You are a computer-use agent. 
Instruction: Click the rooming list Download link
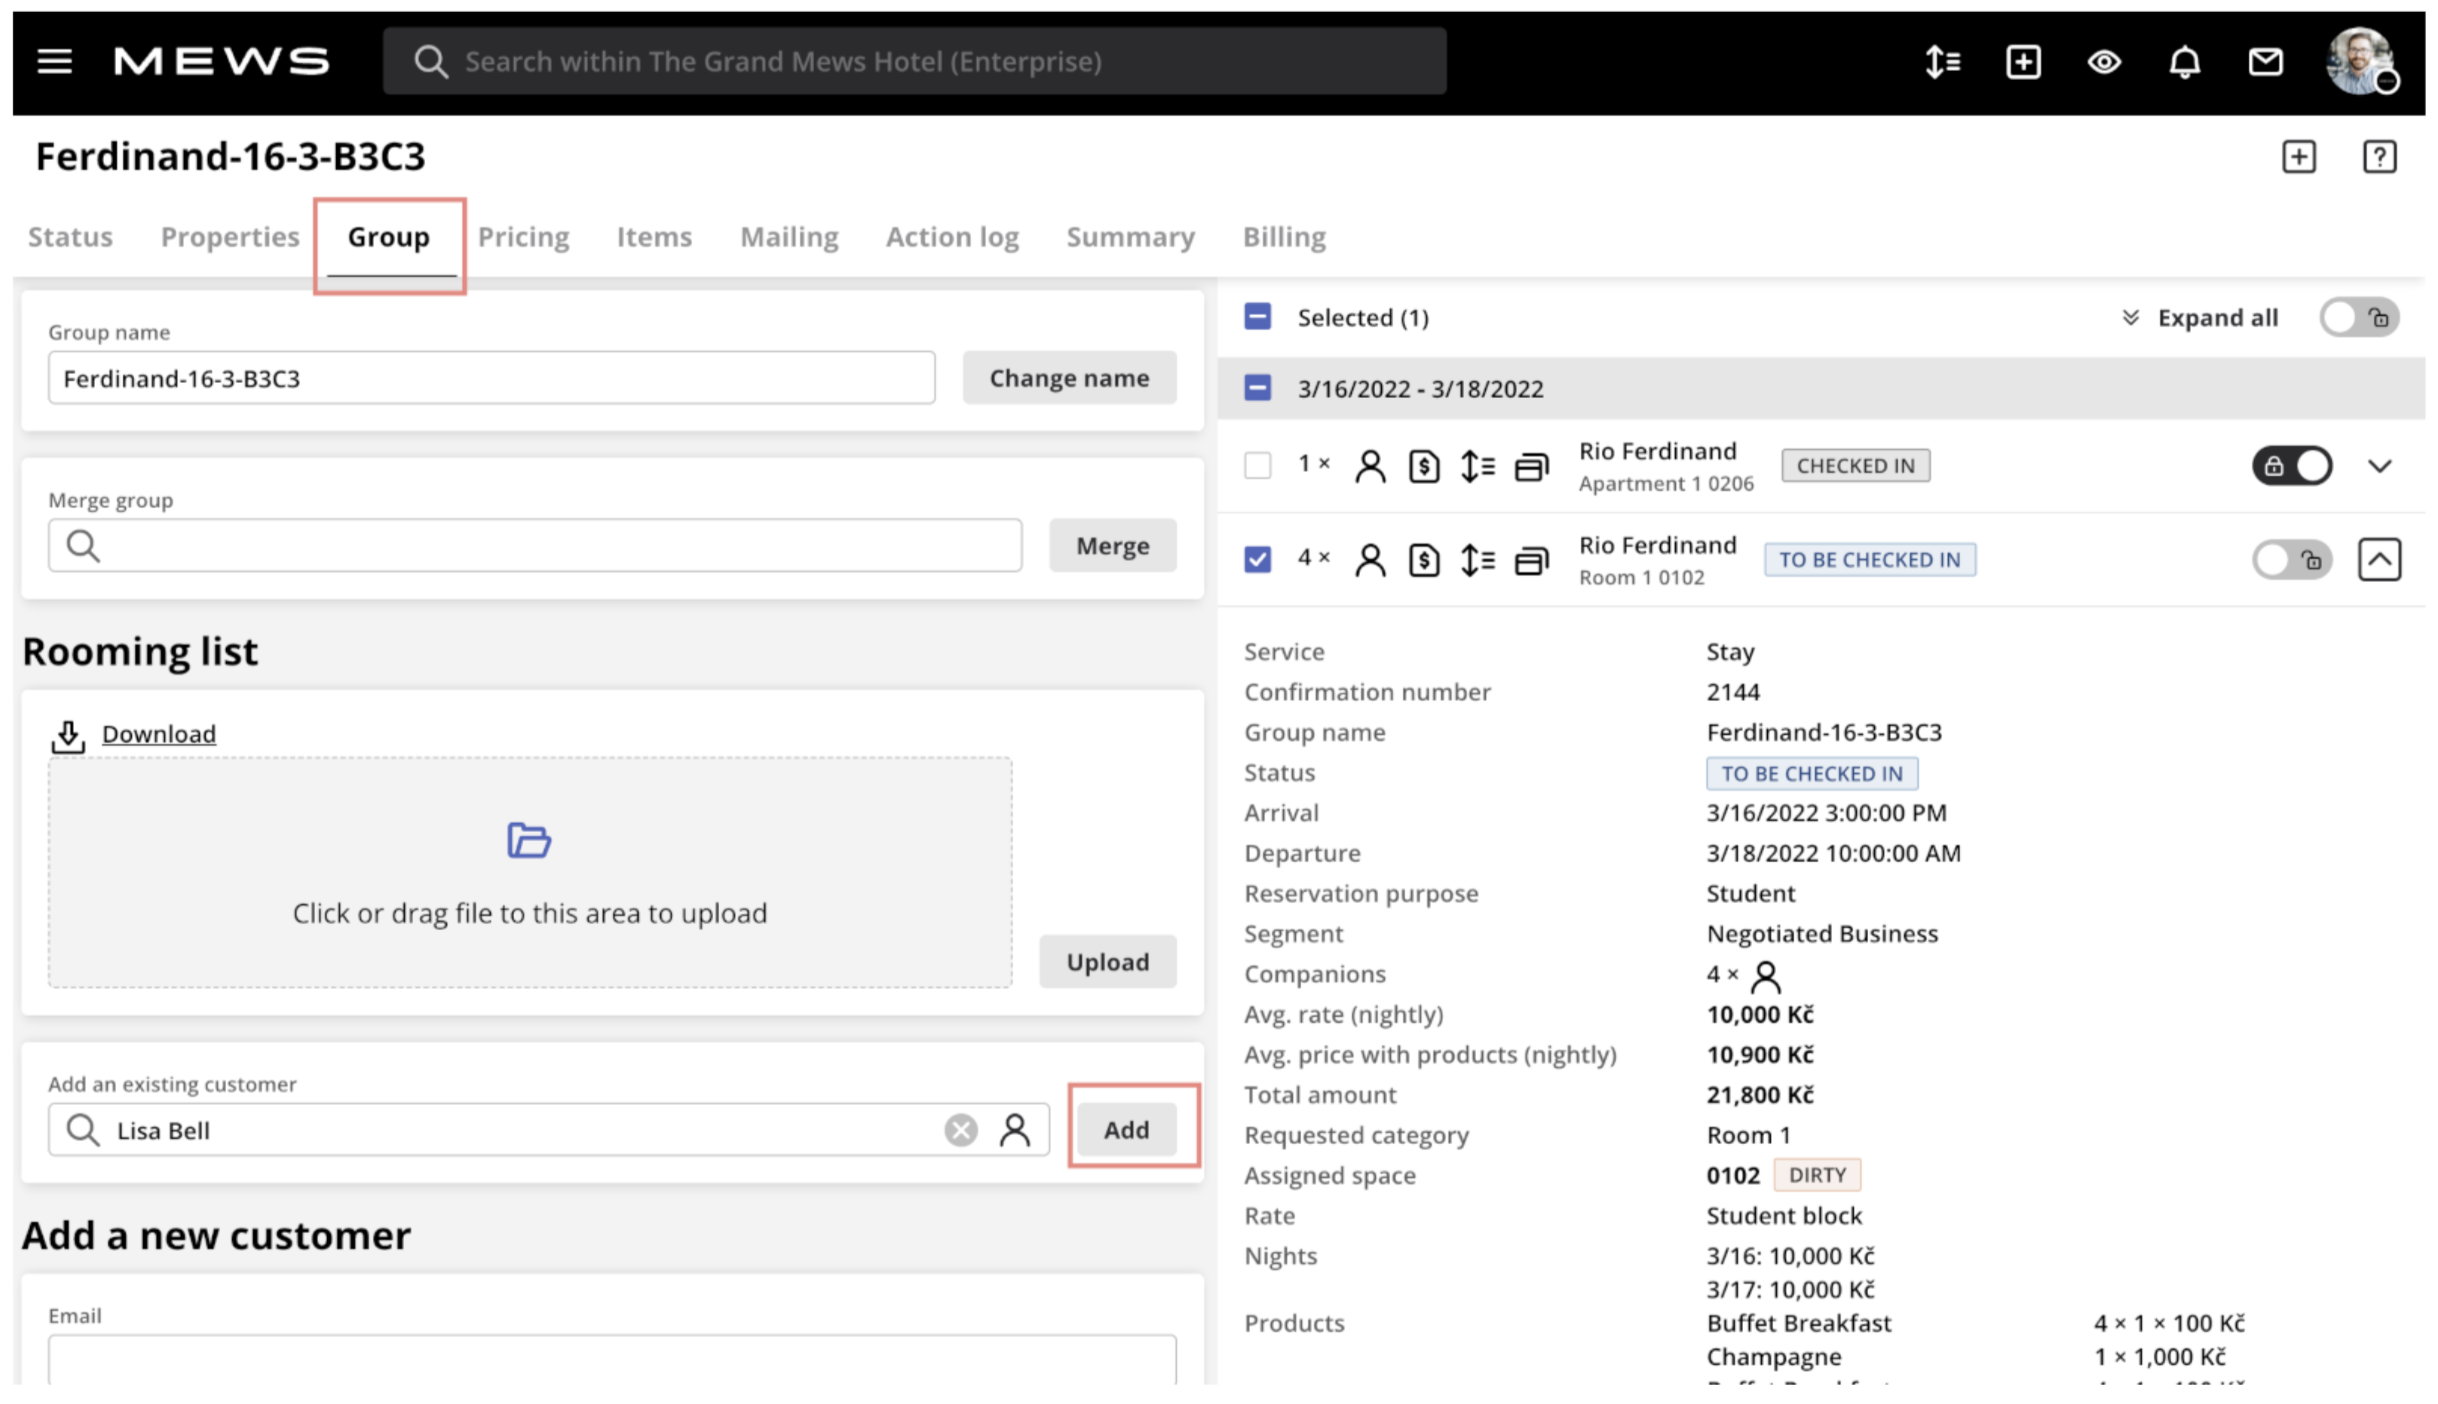(x=158, y=734)
